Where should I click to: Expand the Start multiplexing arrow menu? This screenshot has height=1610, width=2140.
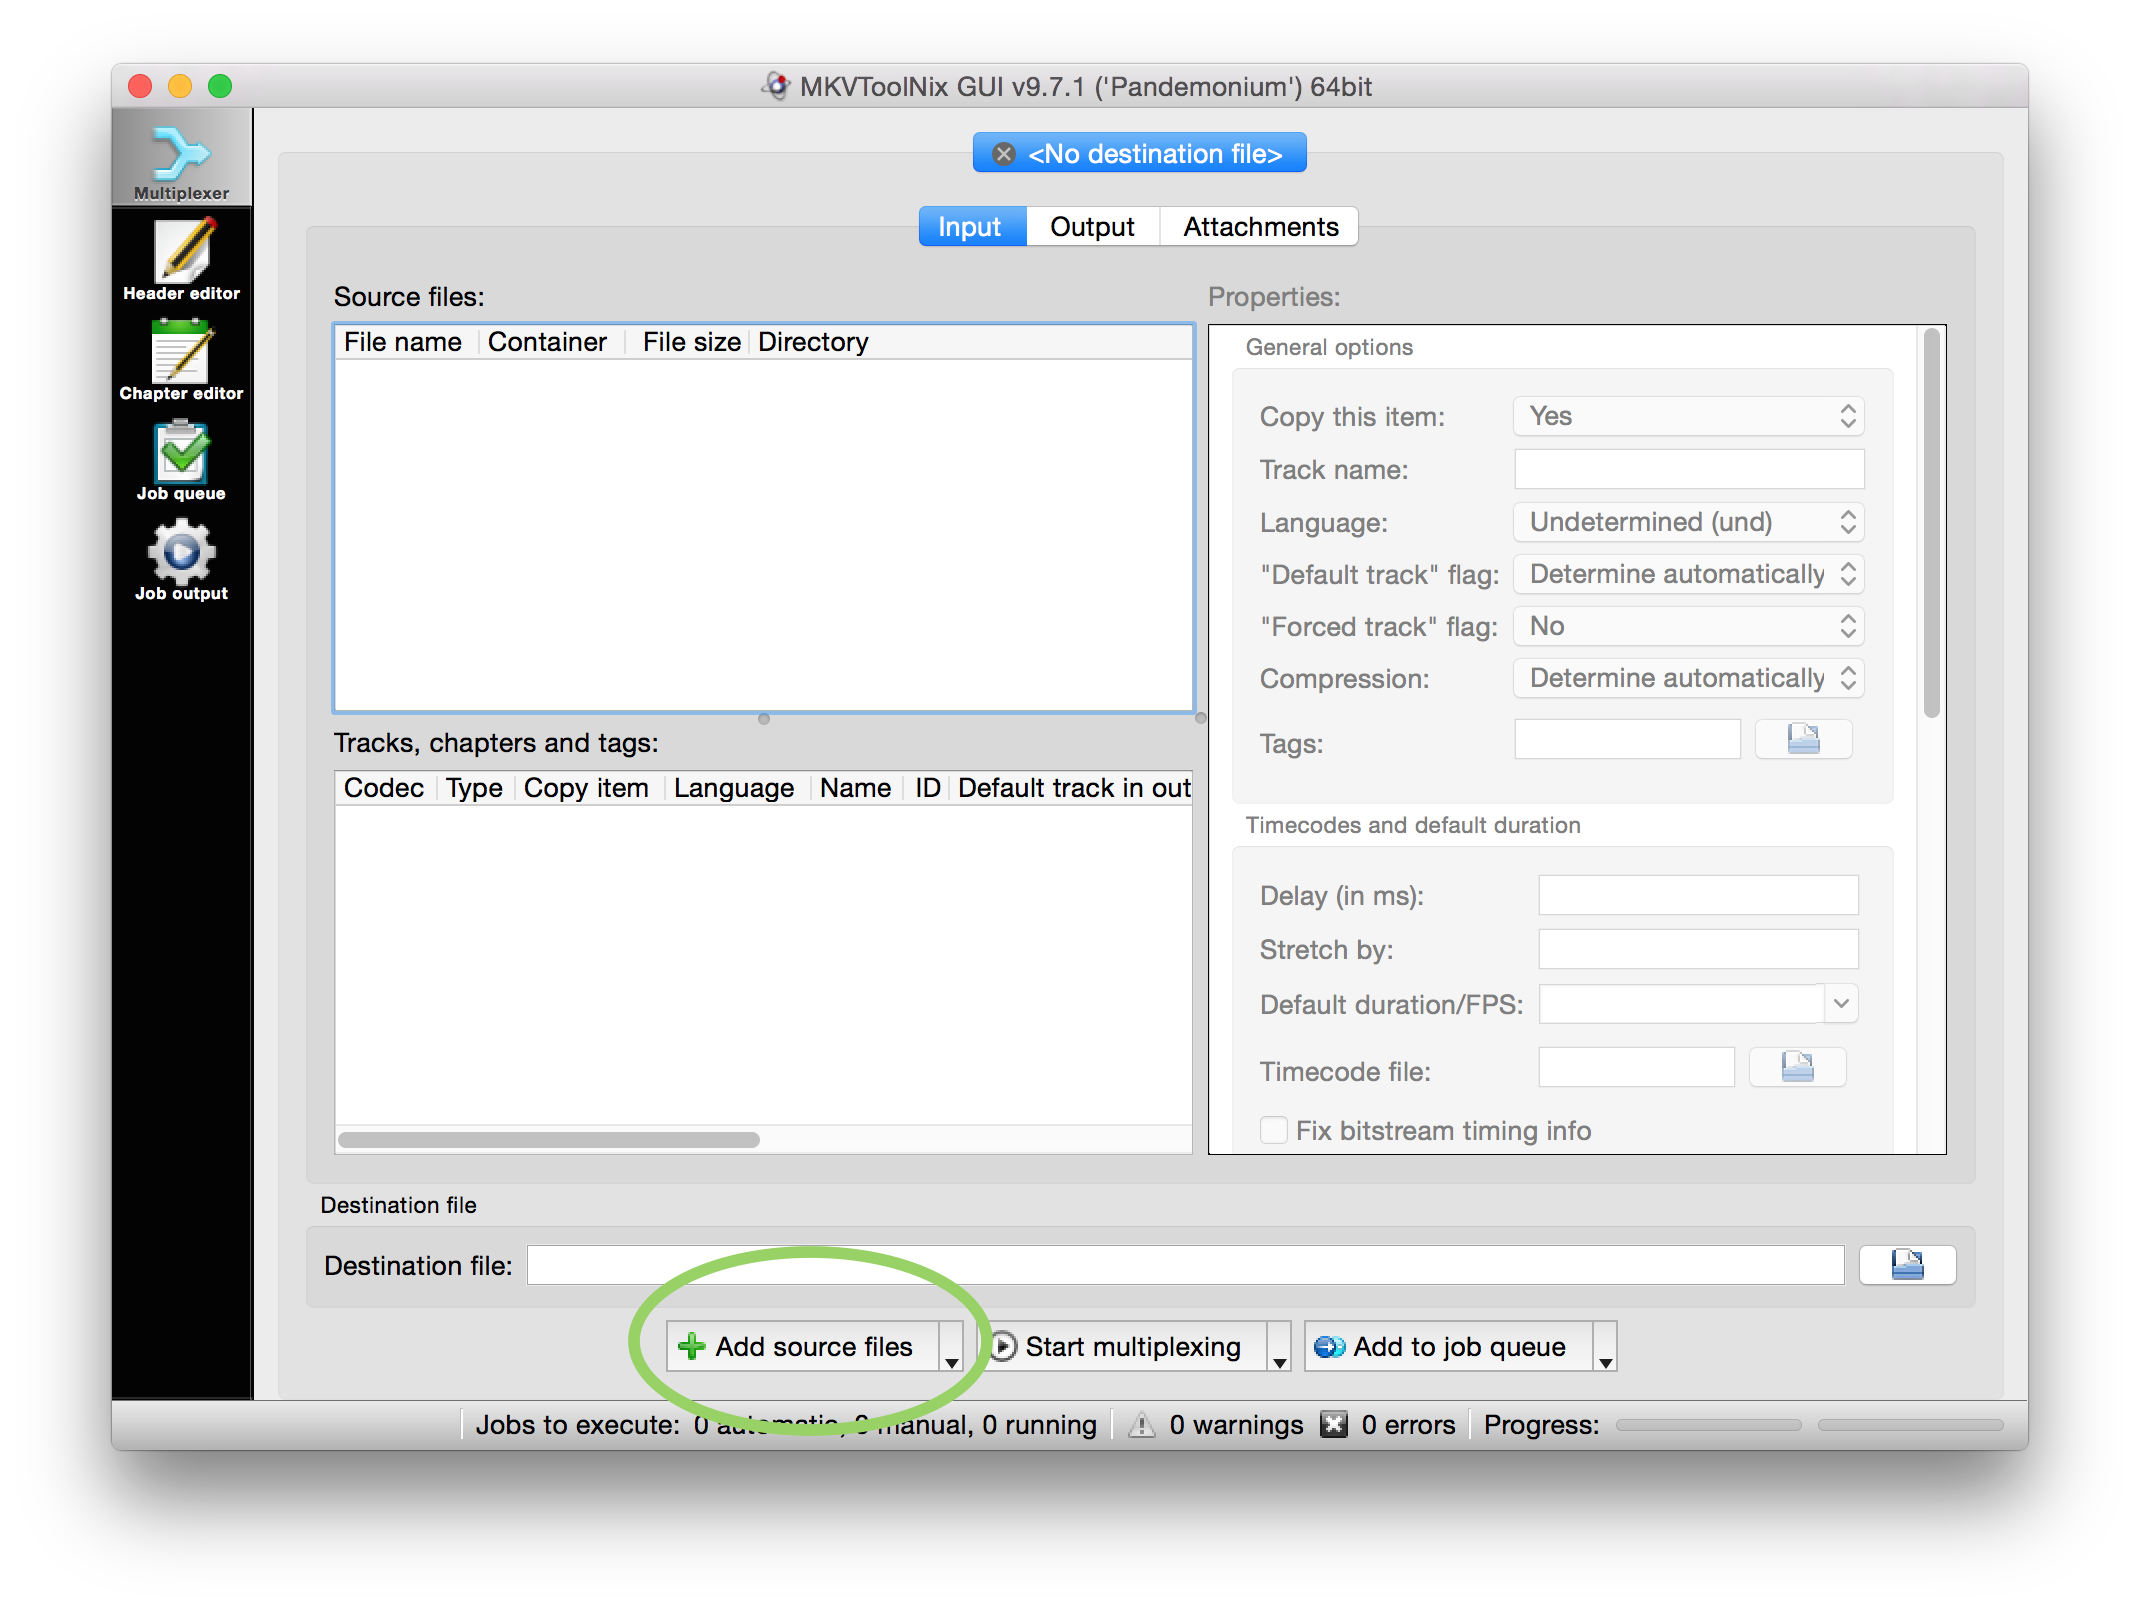(x=1279, y=1348)
